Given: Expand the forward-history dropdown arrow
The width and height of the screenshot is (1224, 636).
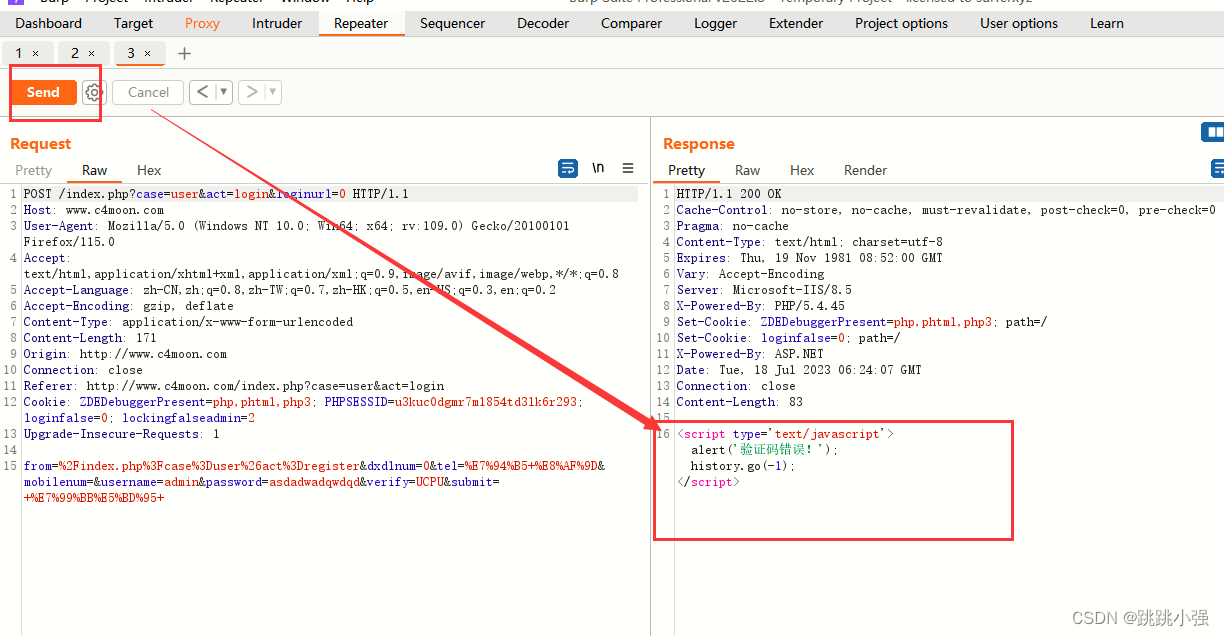Looking at the screenshot, I should pos(272,92).
